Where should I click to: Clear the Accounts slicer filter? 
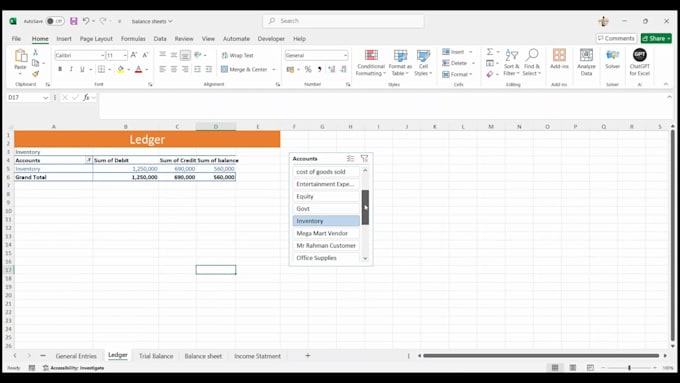pyautogui.click(x=364, y=159)
